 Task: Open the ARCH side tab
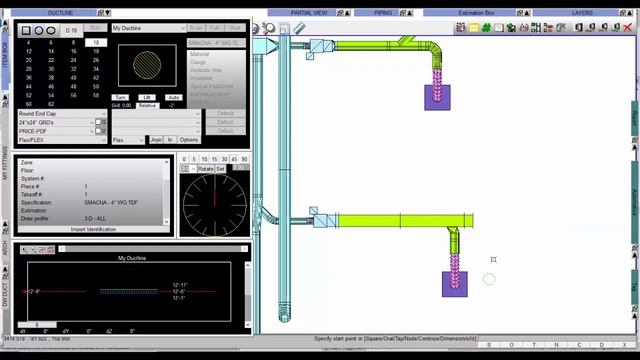5,247
